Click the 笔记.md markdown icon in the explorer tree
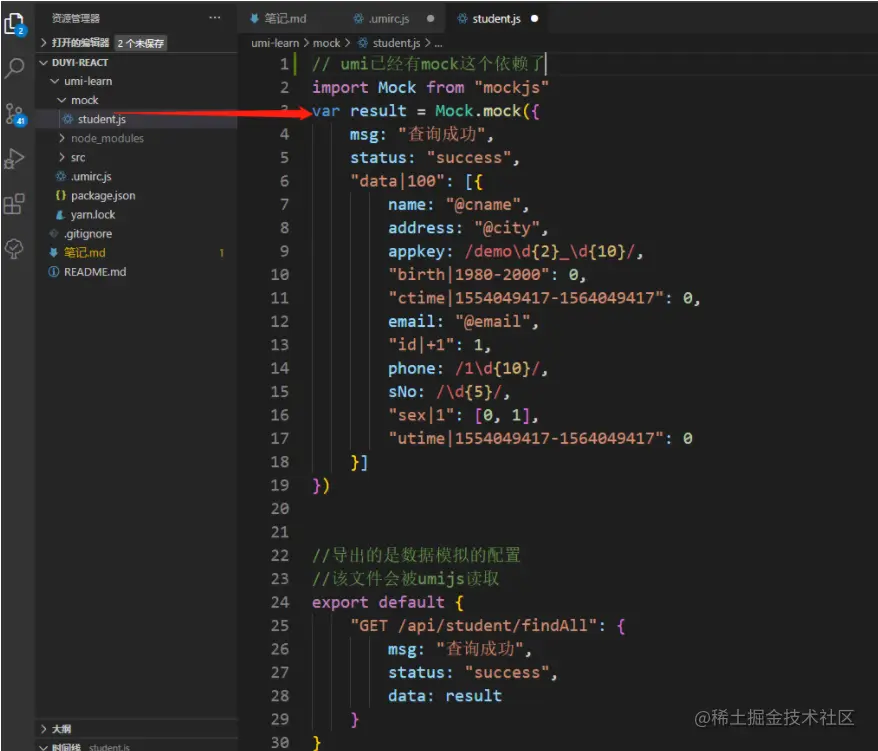 [54, 253]
